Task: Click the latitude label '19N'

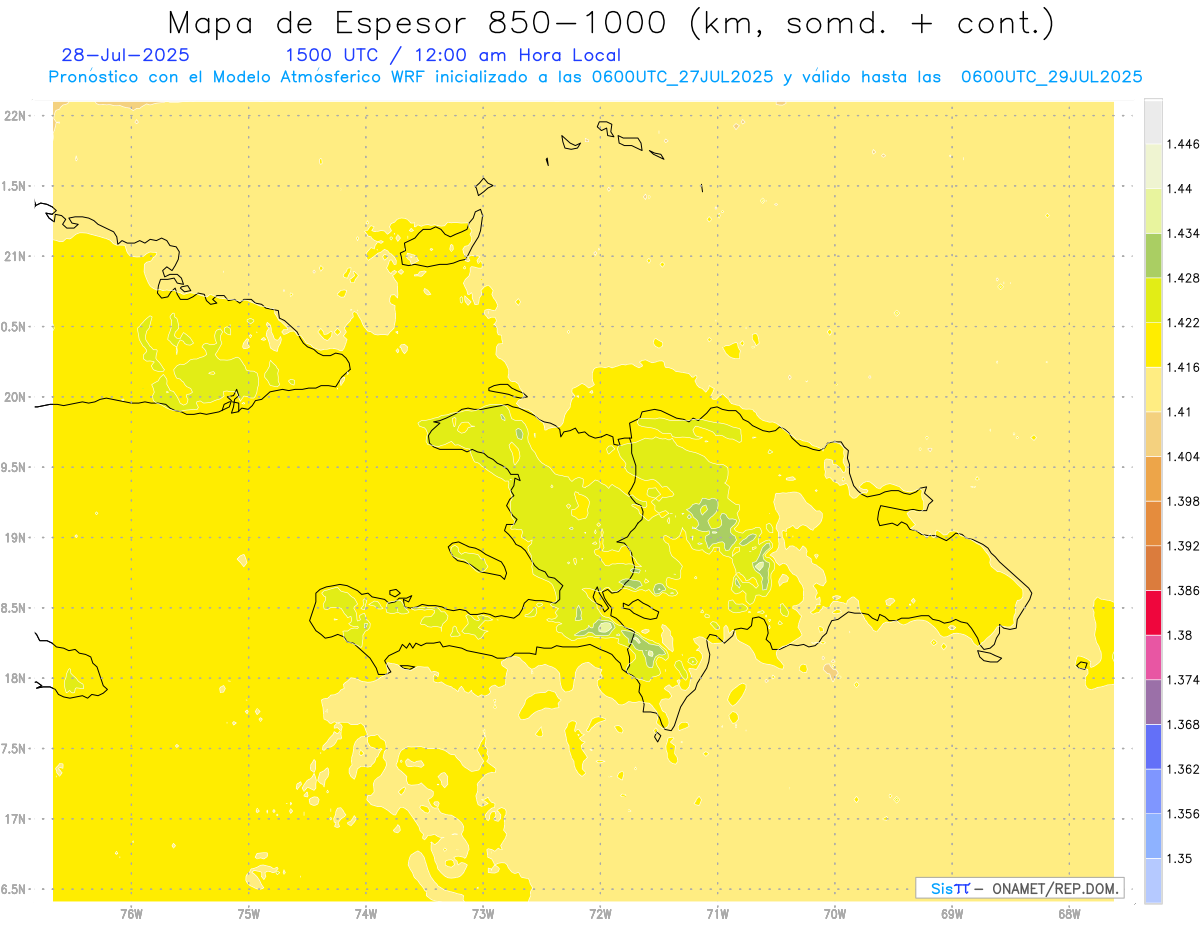Action: (16, 538)
